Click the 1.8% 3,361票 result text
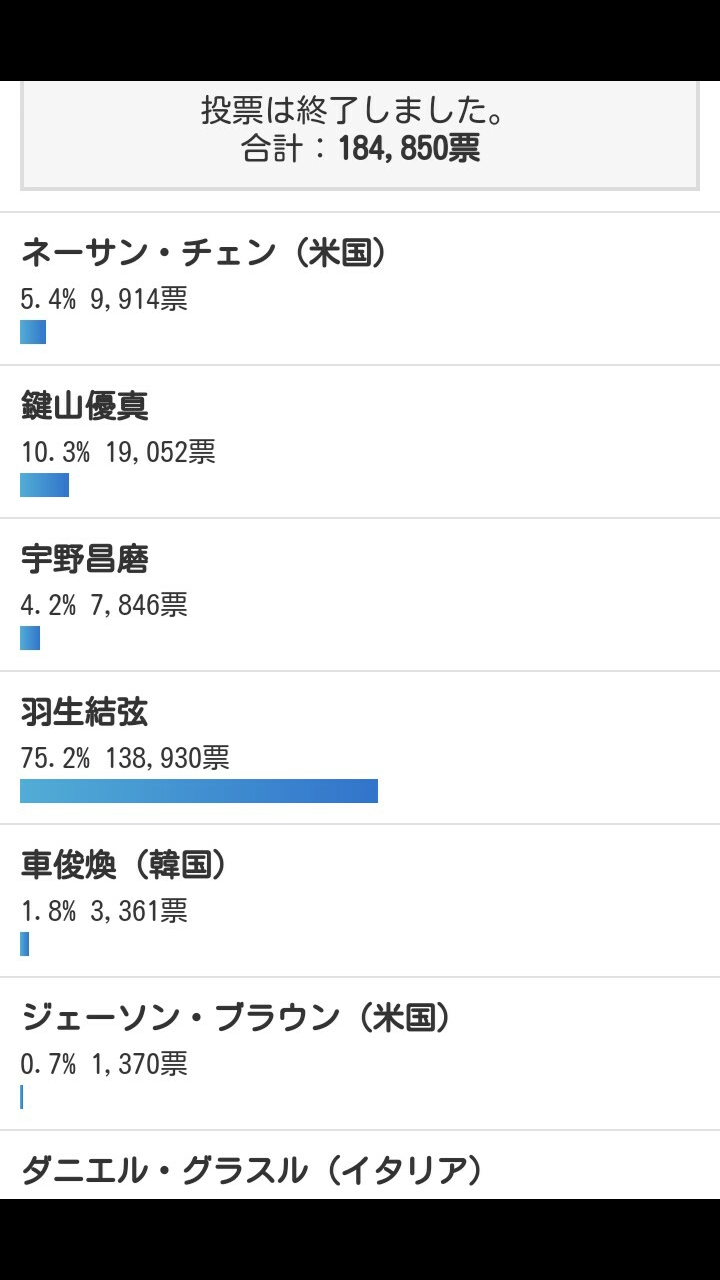This screenshot has height=1280, width=720. [x=104, y=911]
